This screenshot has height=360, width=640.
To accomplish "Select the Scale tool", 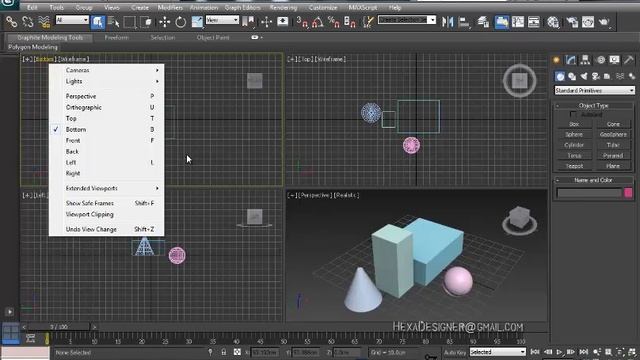I will (x=197, y=22).
